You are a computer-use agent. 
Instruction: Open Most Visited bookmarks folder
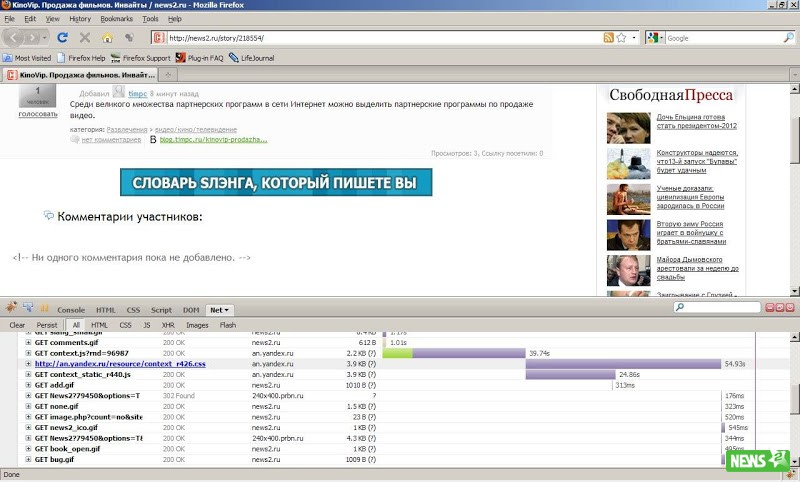(27, 58)
